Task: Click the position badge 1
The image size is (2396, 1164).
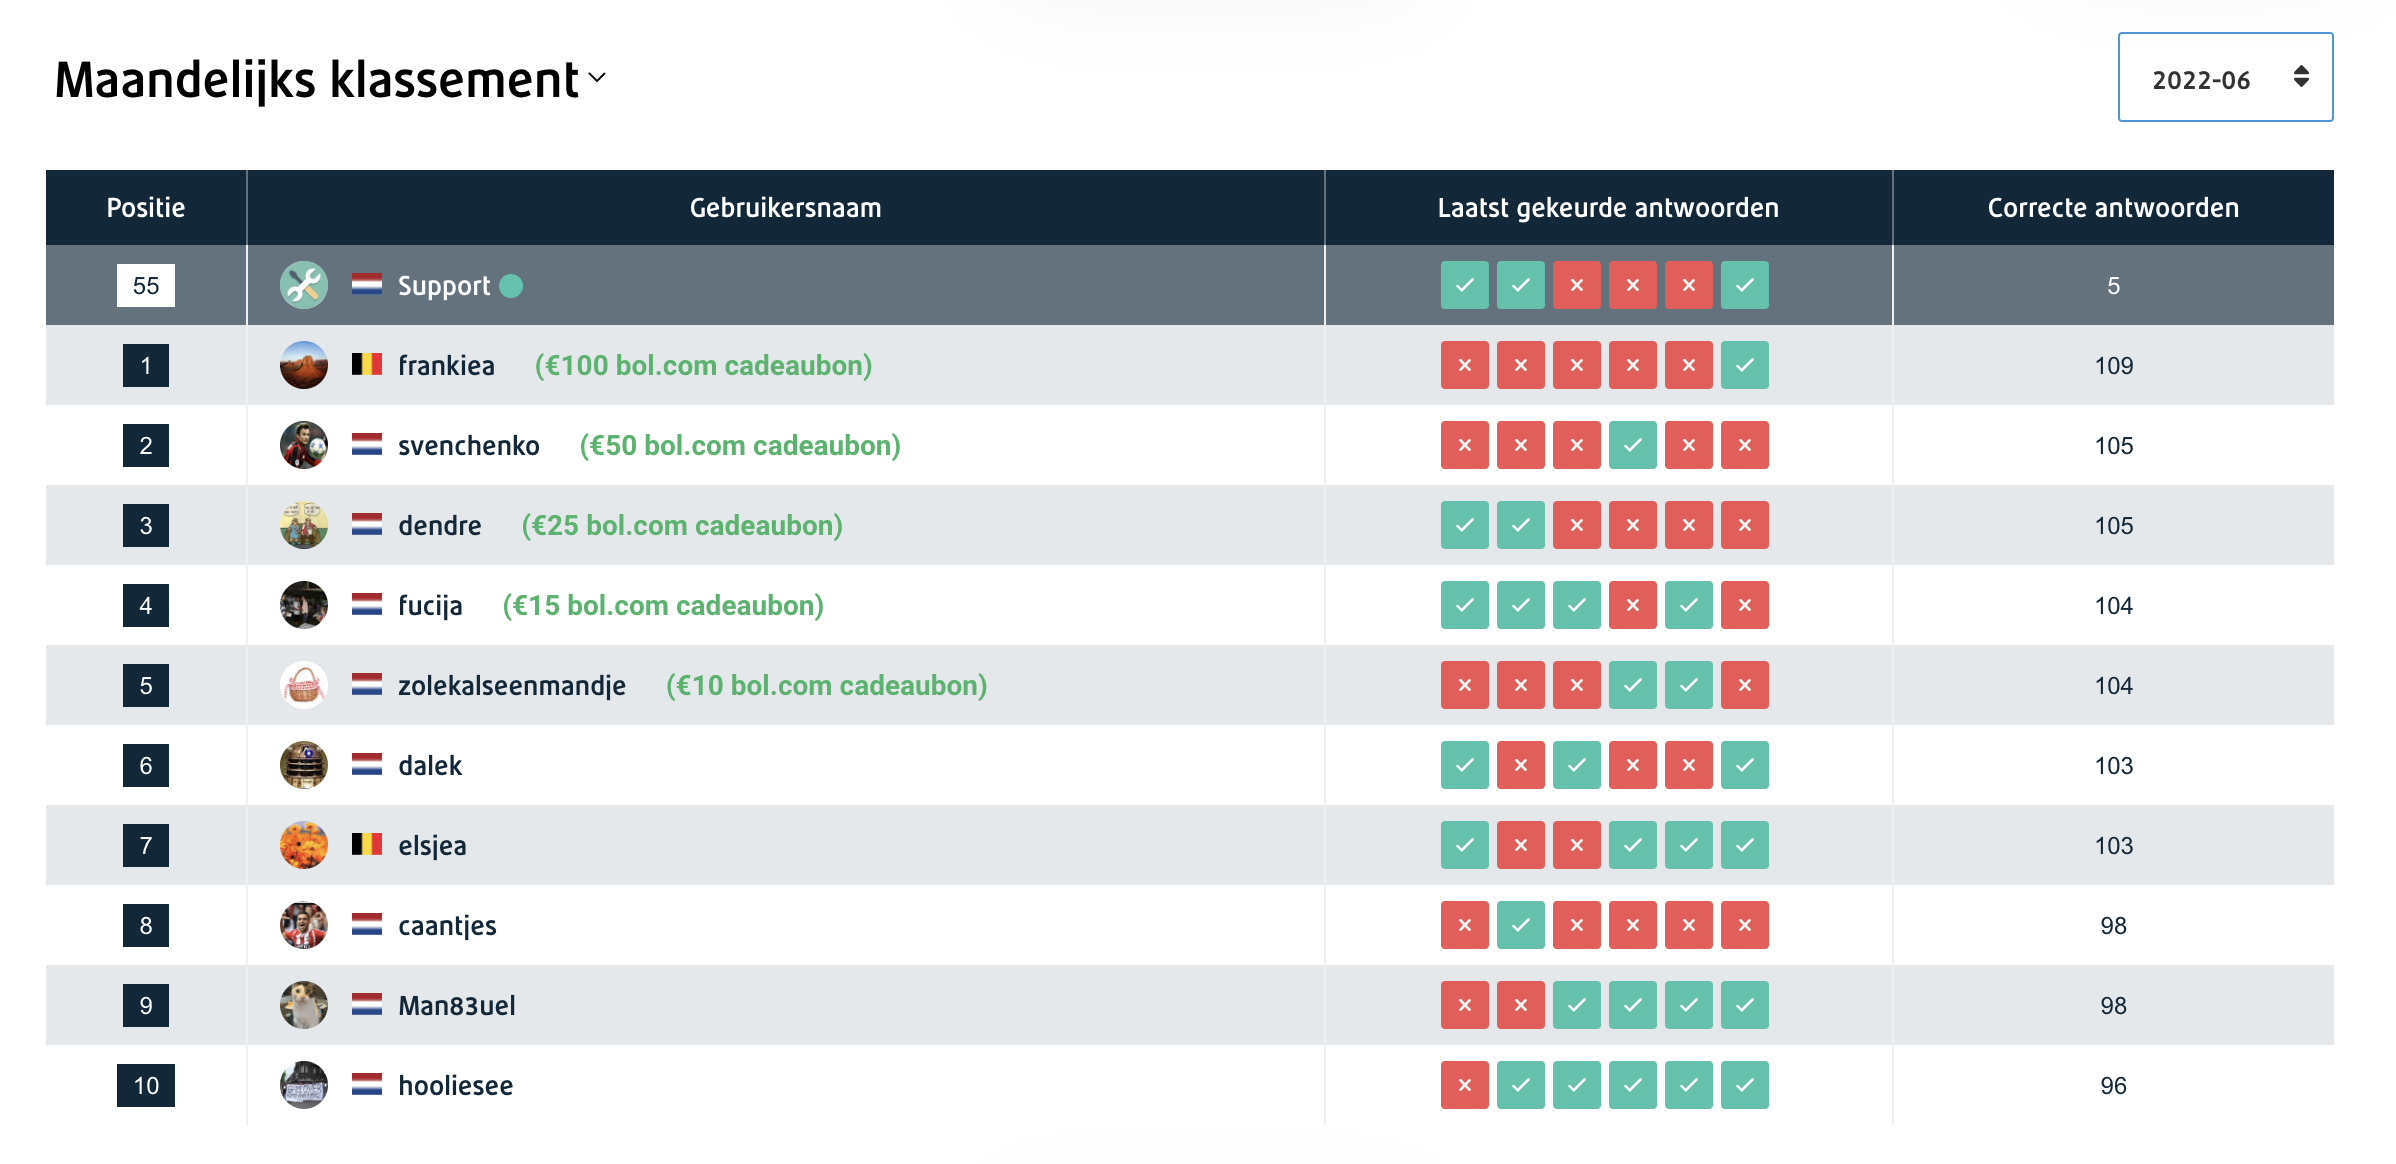Action: [146, 365]
